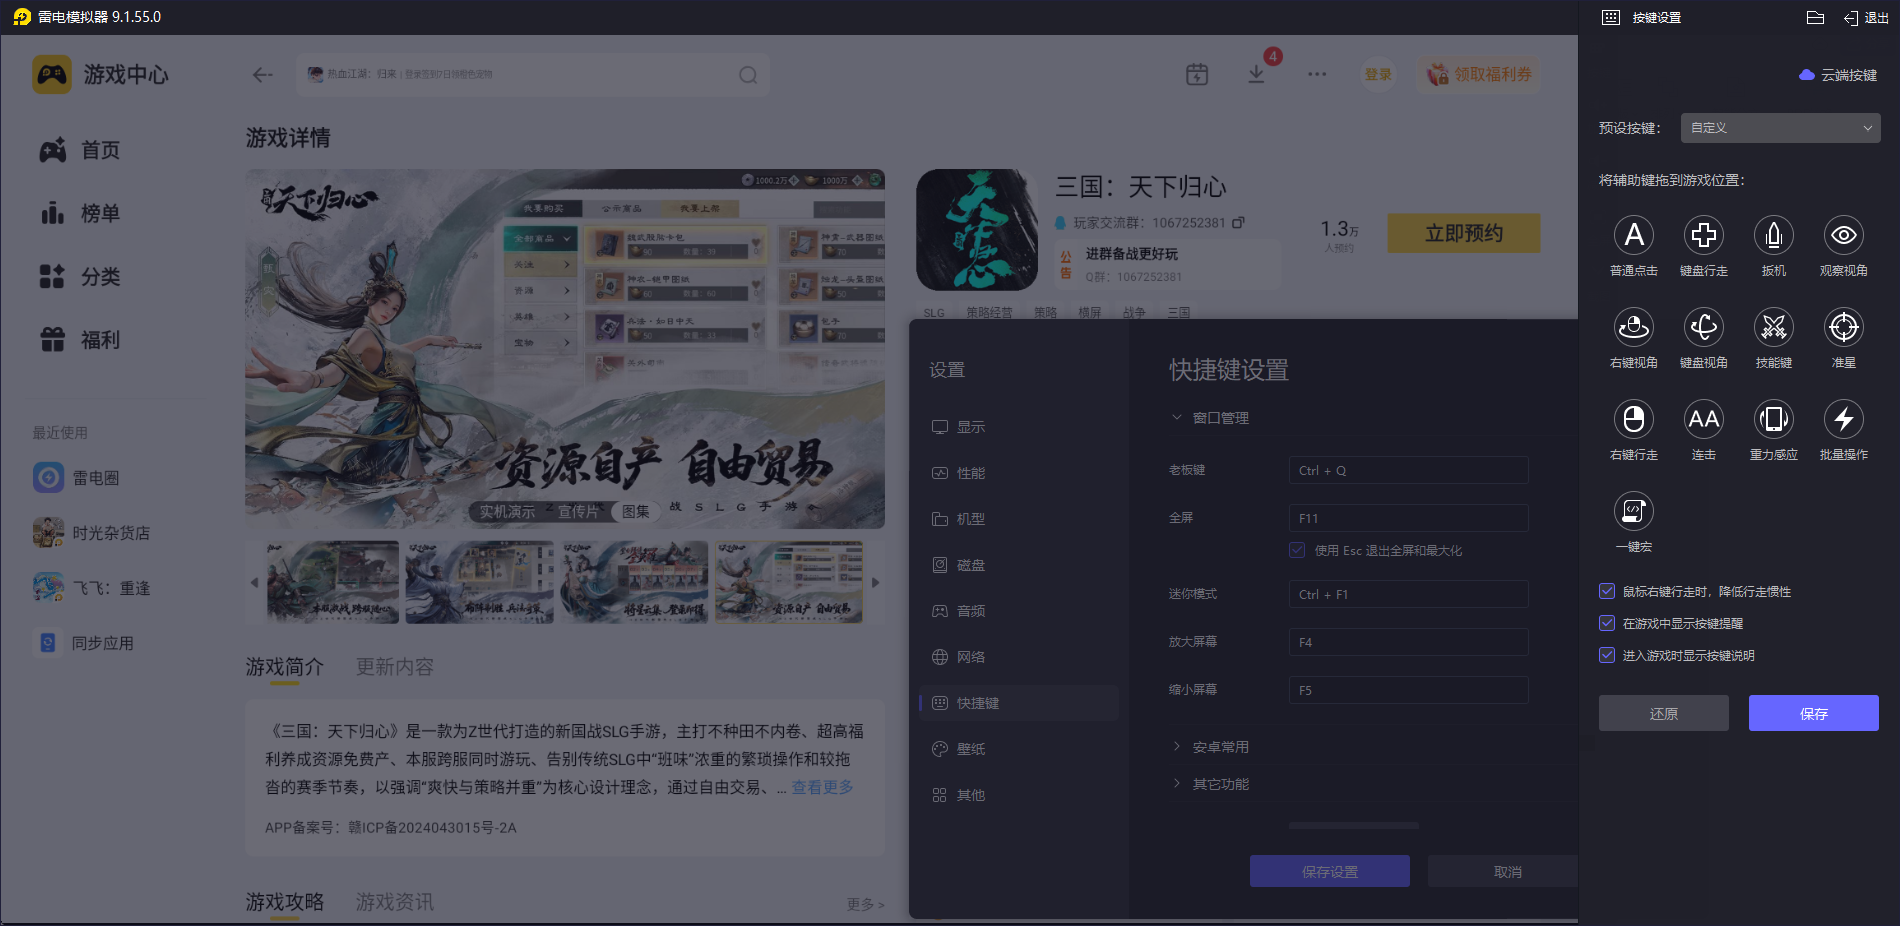Open the 性能 settings tab
The image size is (1900, 926).
click(x=970, y=473)
